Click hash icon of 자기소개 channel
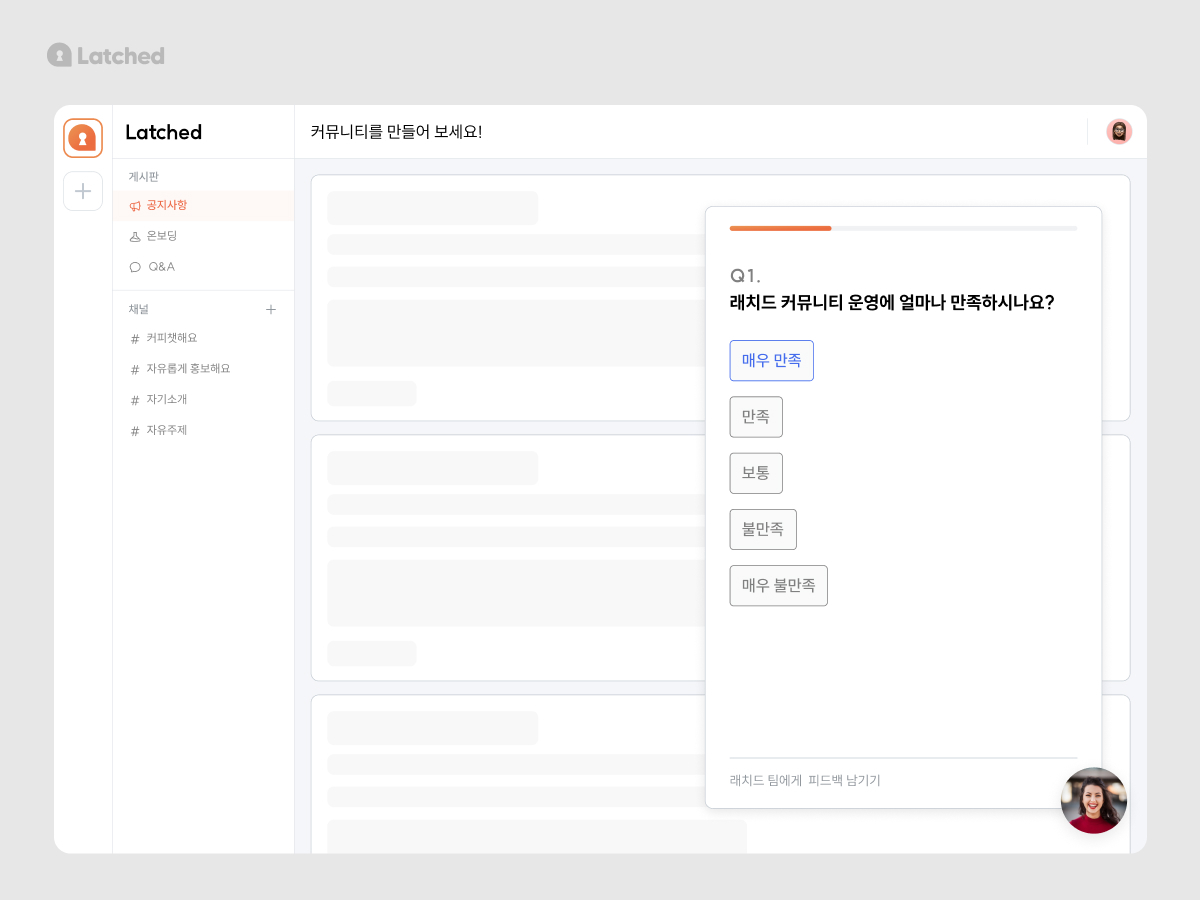 pos(135,400)
